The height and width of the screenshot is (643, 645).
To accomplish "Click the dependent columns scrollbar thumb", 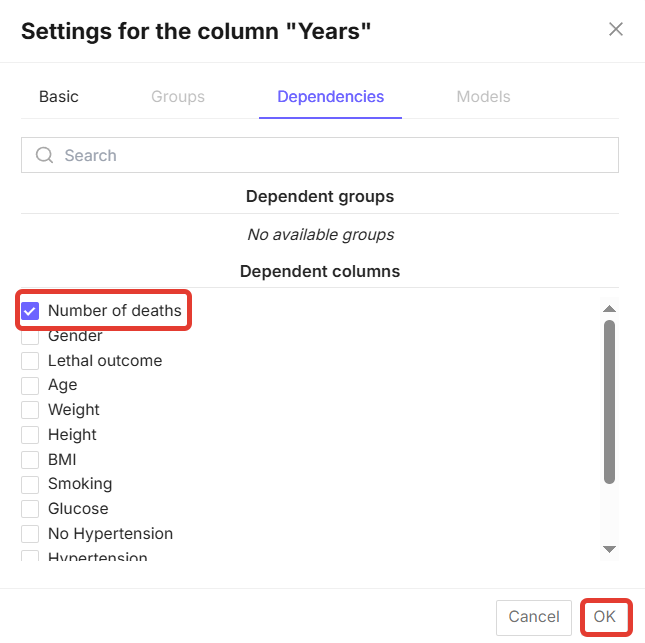I will [x=609, y=402].
